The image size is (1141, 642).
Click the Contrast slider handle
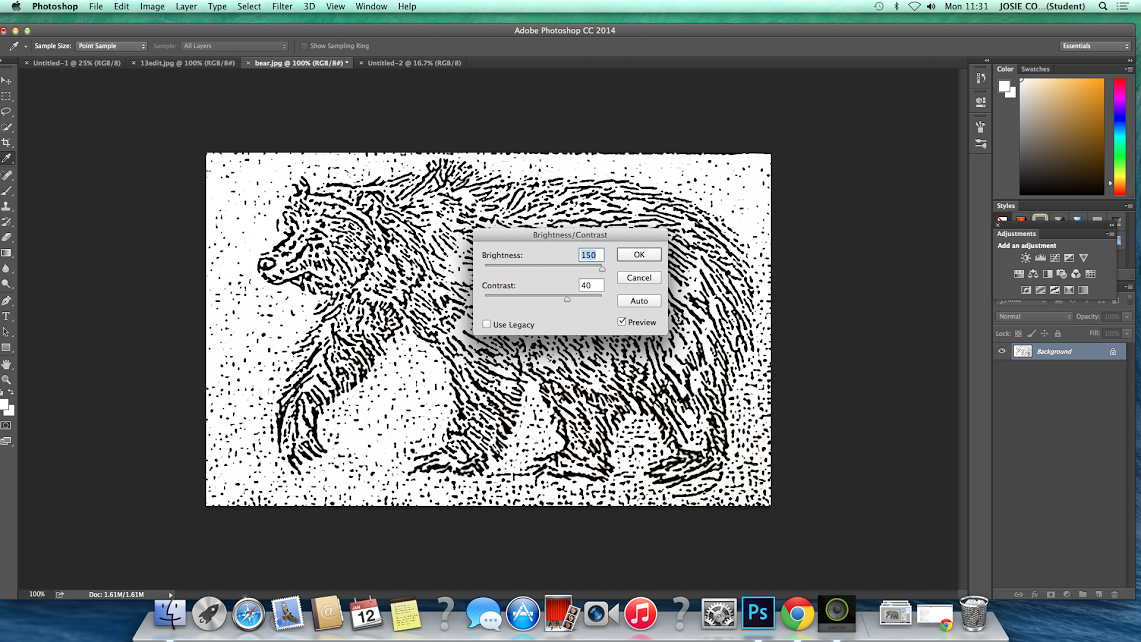pyautogui.click(x=567, y=299)
